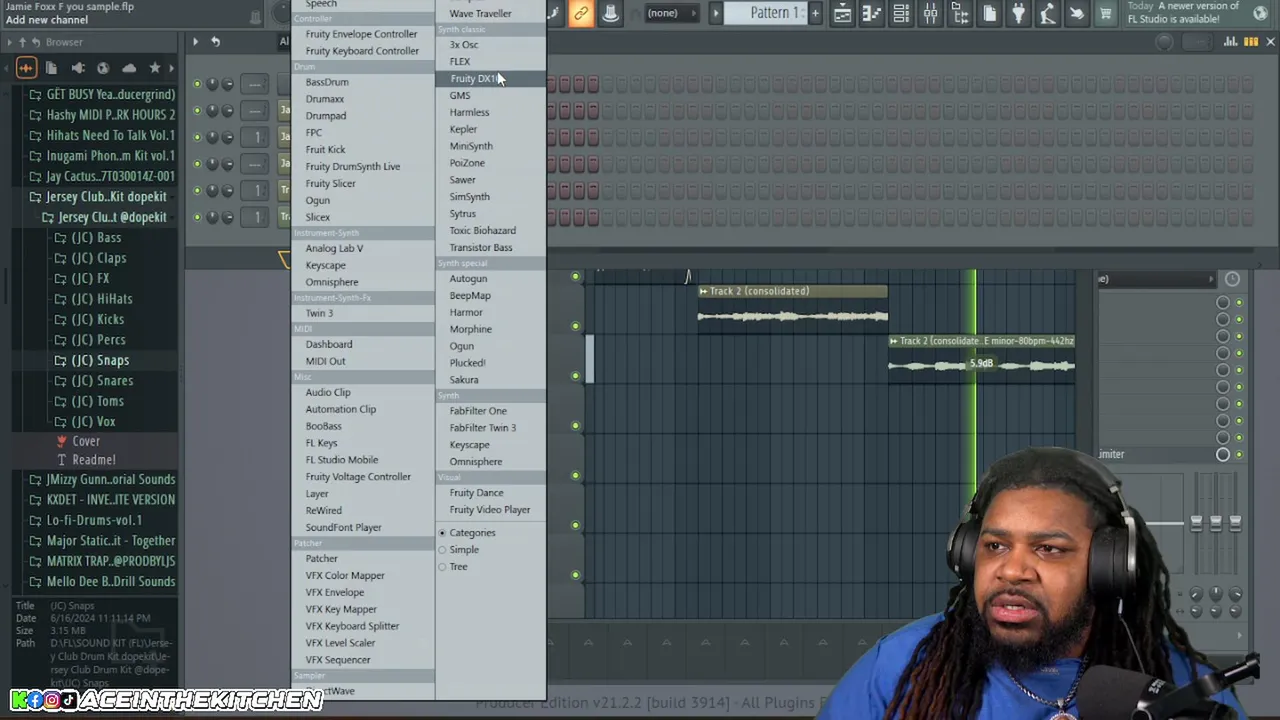
Task: Open channel rack options arrow
Action: (x=195, y=42)
